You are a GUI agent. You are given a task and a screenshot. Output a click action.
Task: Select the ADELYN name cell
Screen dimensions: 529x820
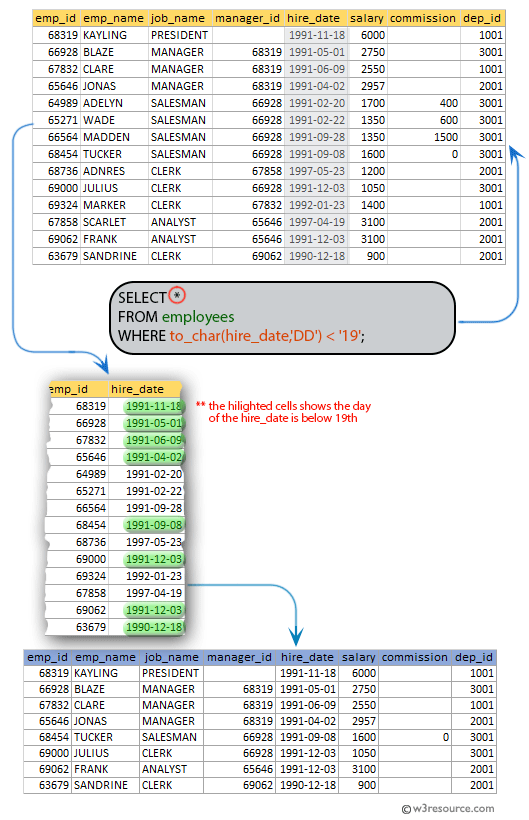point(103,103)
